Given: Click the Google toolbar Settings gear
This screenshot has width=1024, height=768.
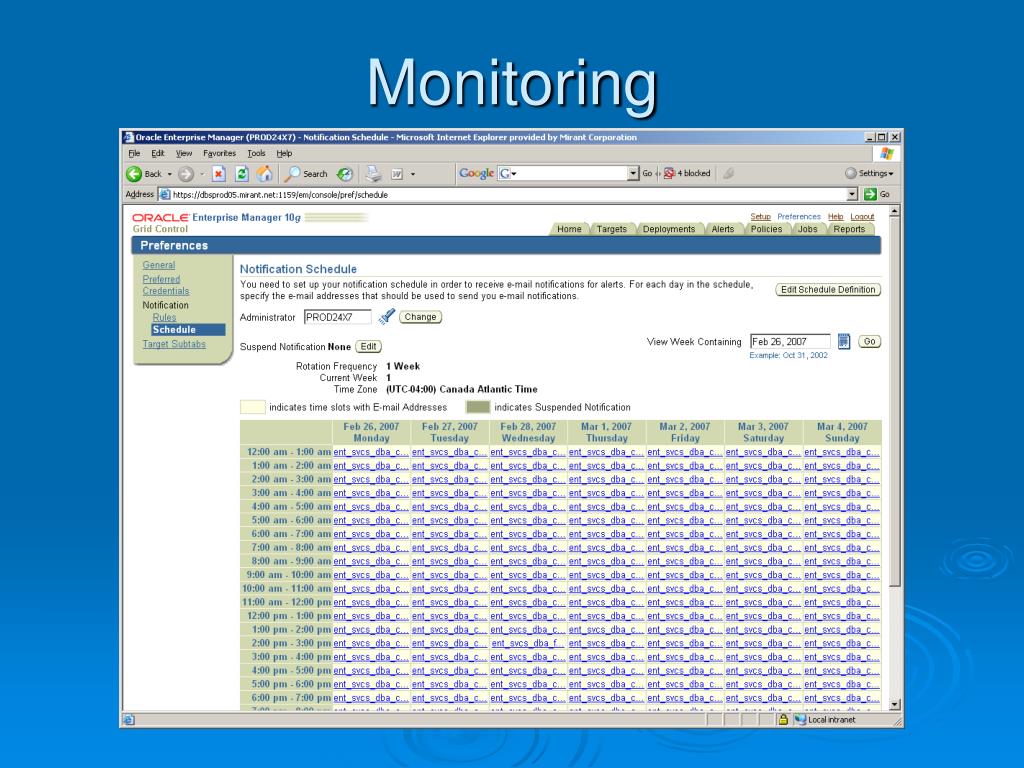Looking at the screenshot, I should [850, 173].
